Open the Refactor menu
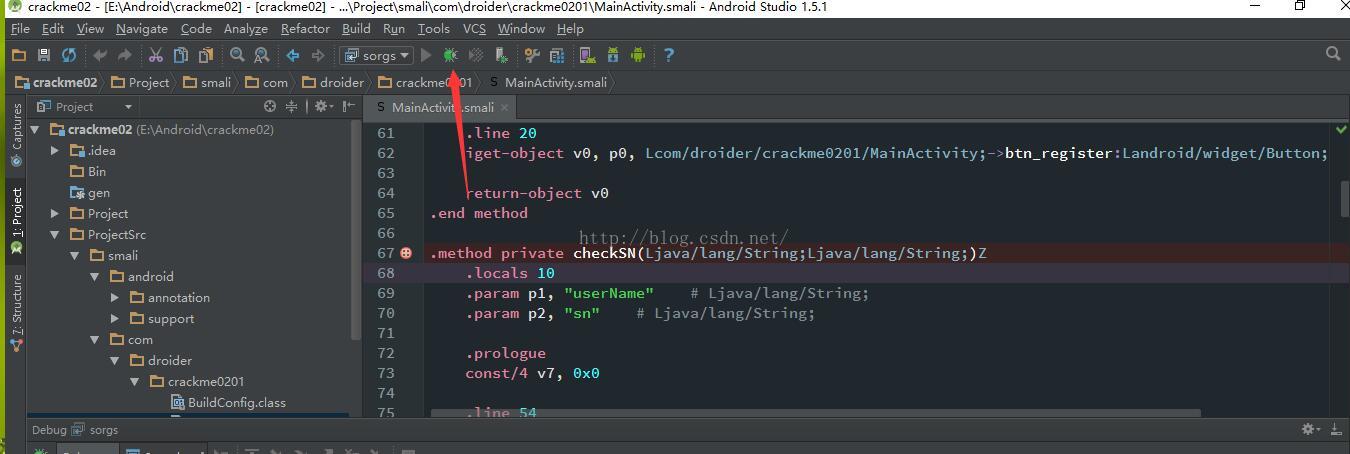 point(305,29)
